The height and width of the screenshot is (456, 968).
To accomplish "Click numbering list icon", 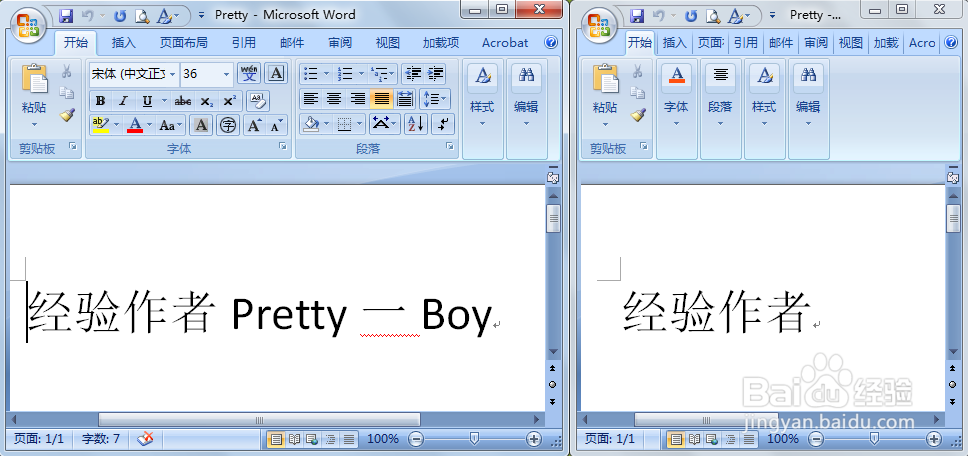I will tap(344, 74).
